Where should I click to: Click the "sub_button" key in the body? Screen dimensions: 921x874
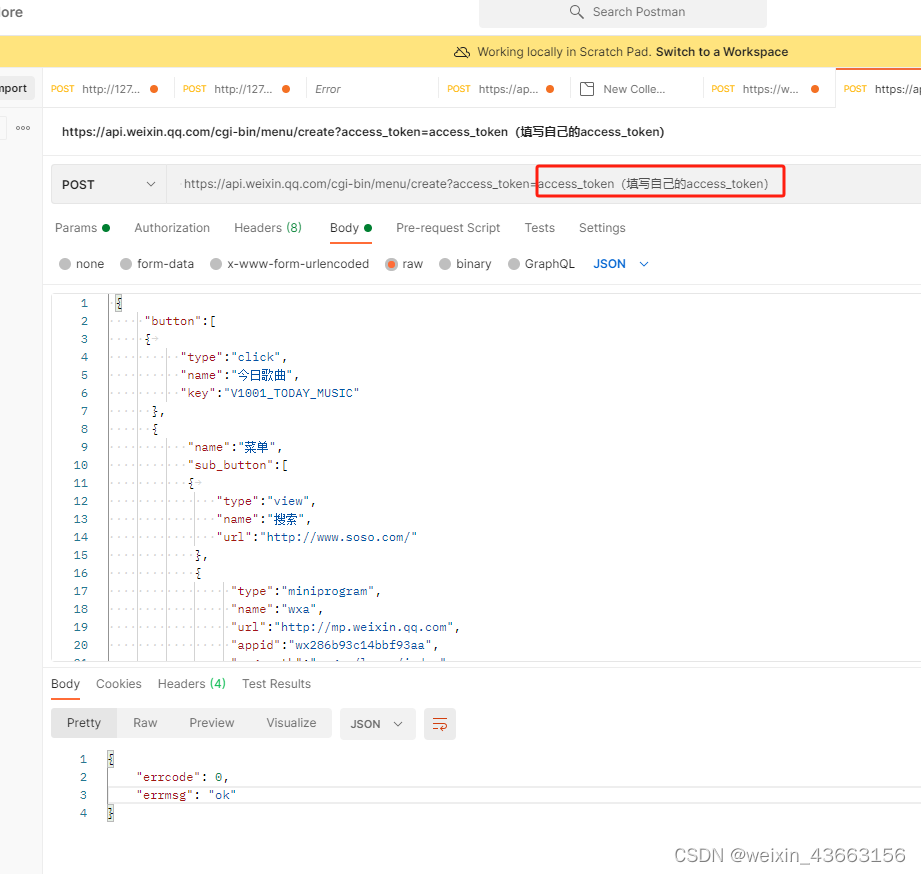coord(230,465)
